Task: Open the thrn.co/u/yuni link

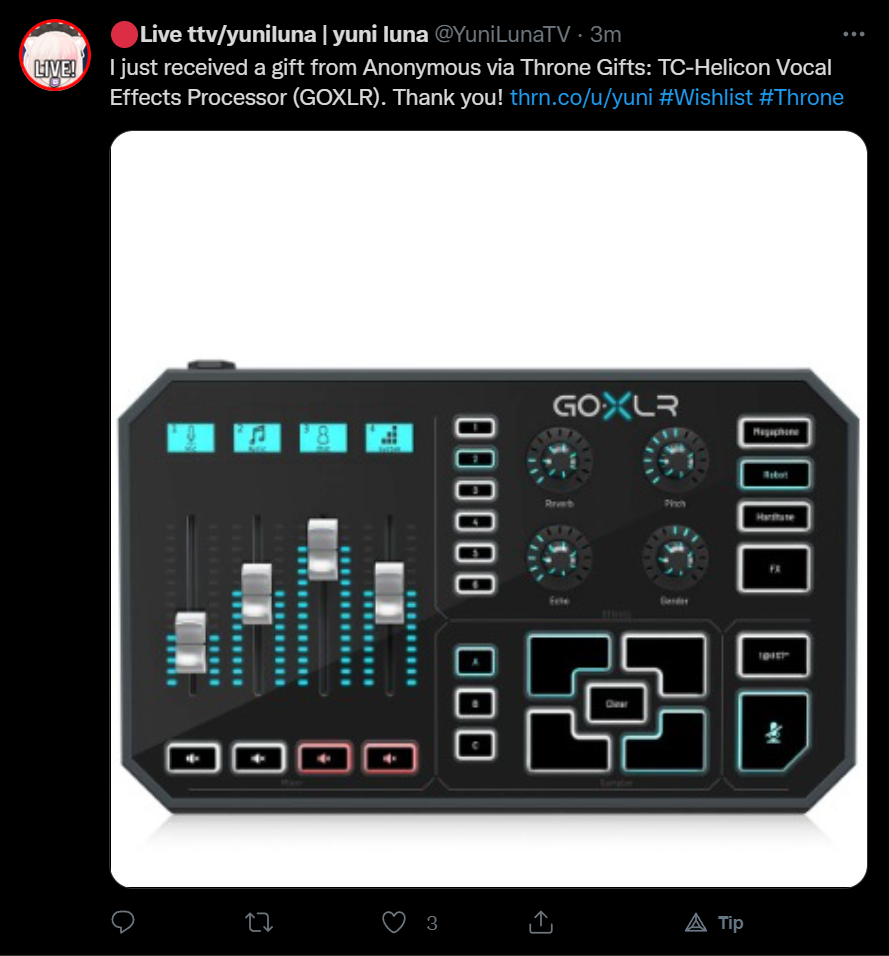Action: (581, 98)
